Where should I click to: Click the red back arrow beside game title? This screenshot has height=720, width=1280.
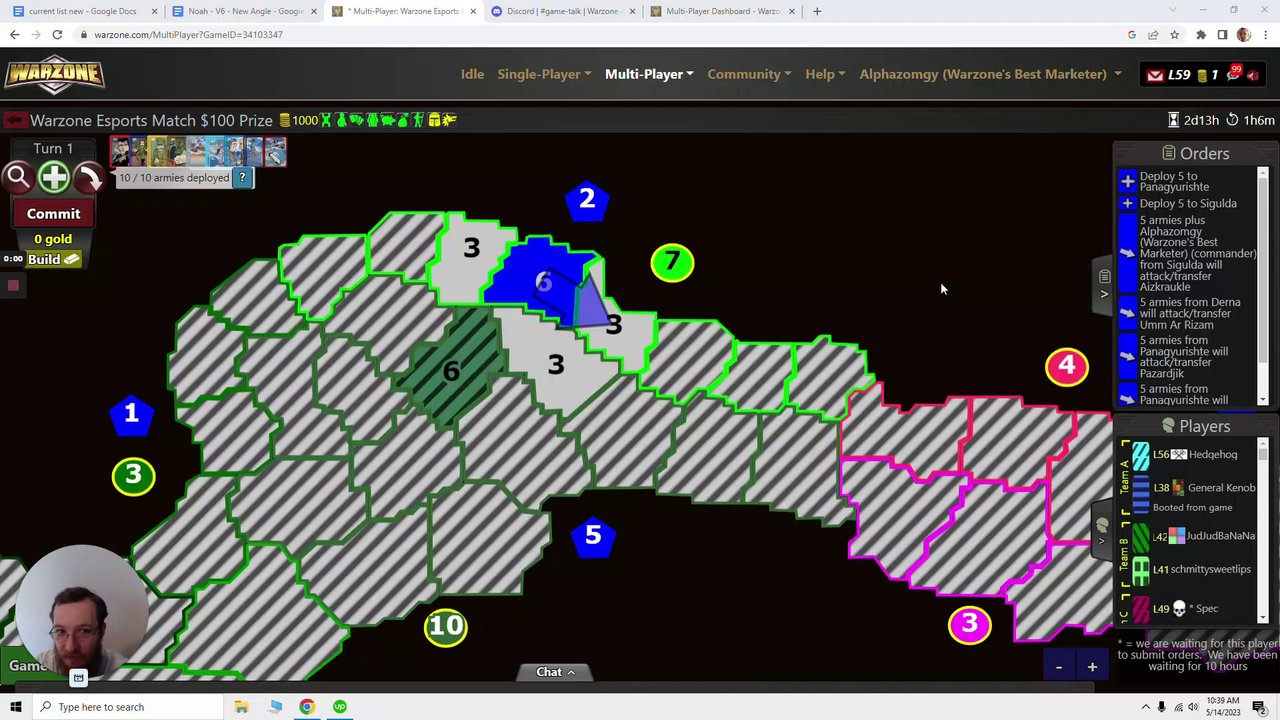click(14, 120)
